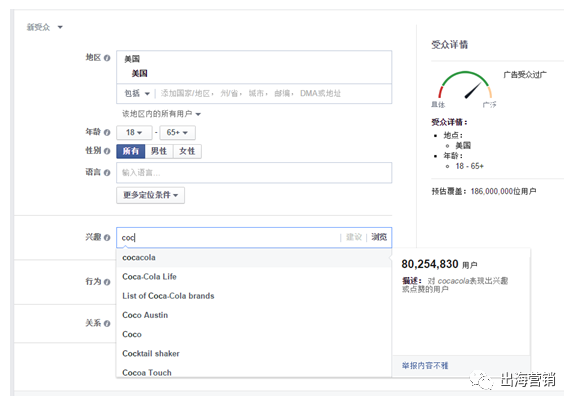Click info icon next to 兴趣
The height and width of the screenshot is (406, 574).
click(107, 238)
